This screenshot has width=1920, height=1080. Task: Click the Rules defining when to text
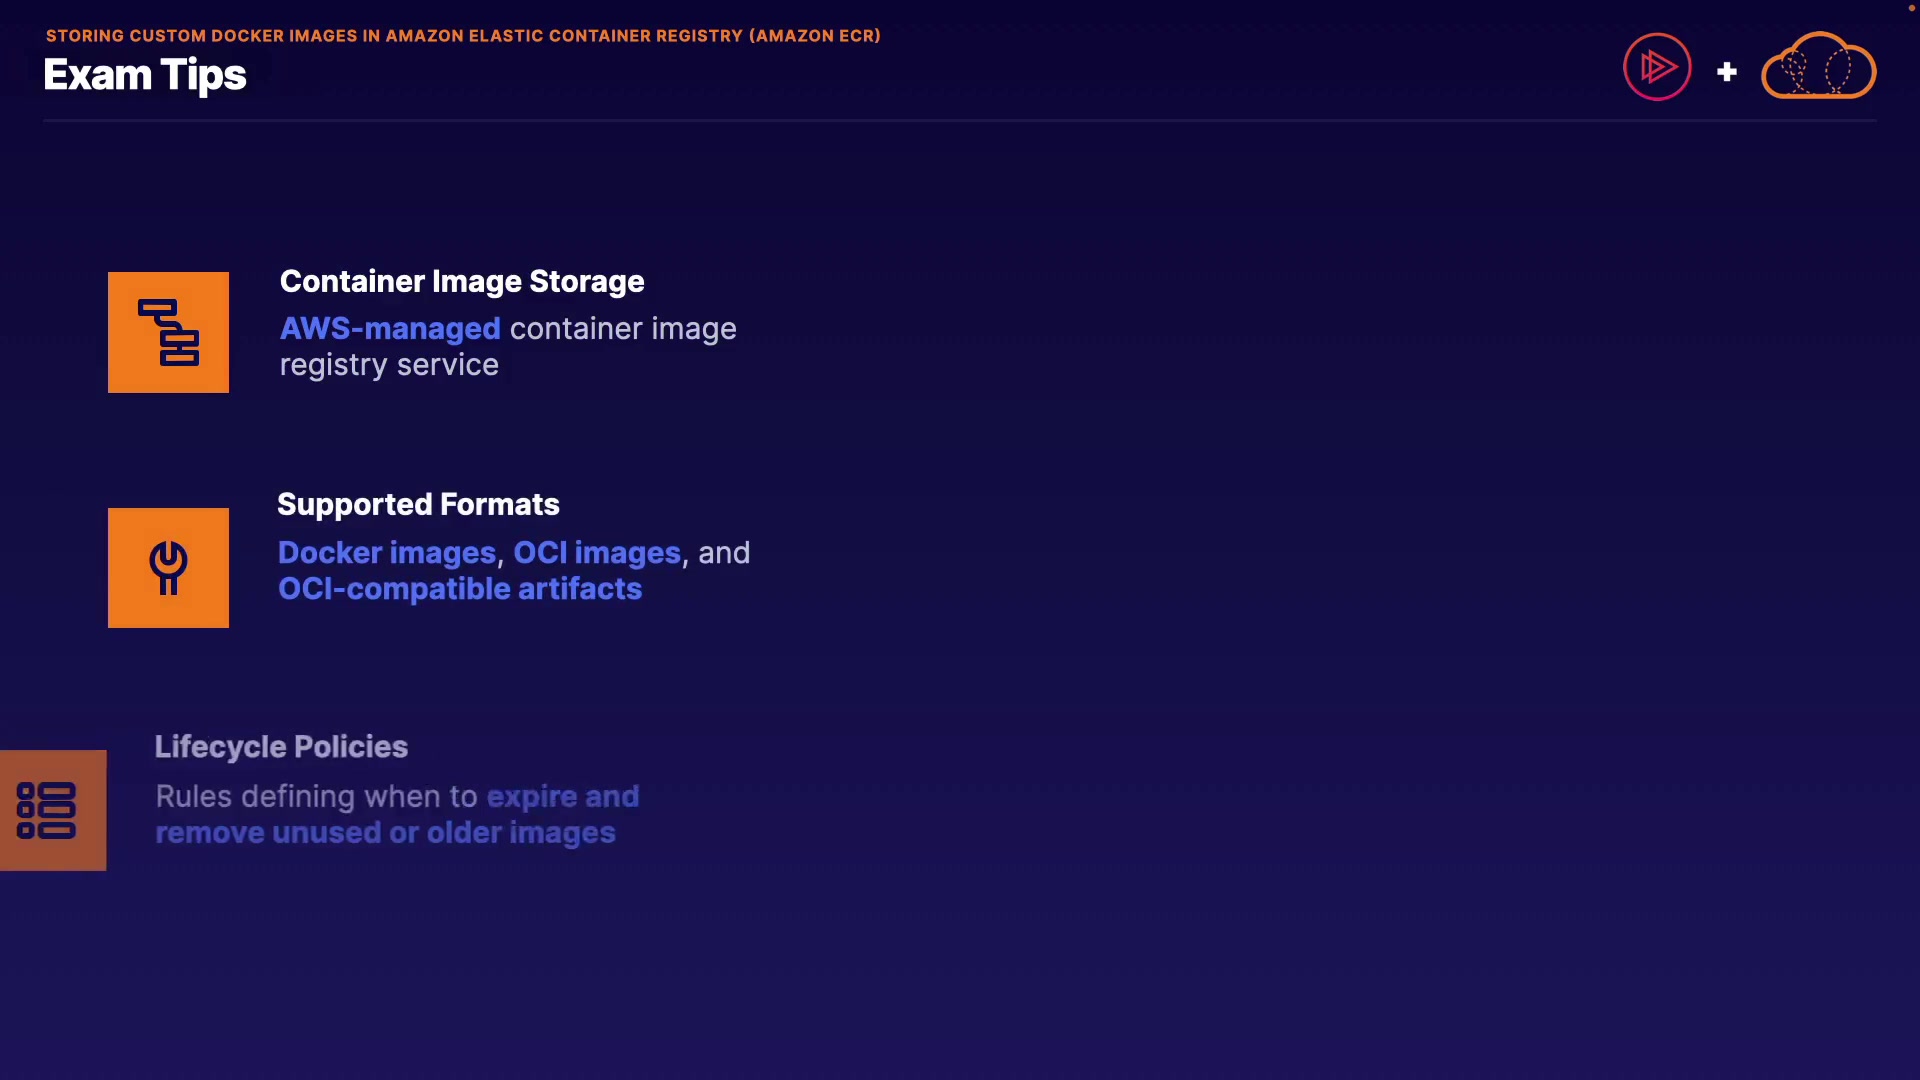317,797
